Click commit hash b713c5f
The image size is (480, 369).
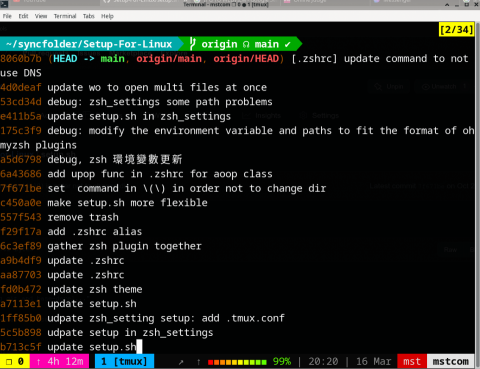click(x=21, y=347)
